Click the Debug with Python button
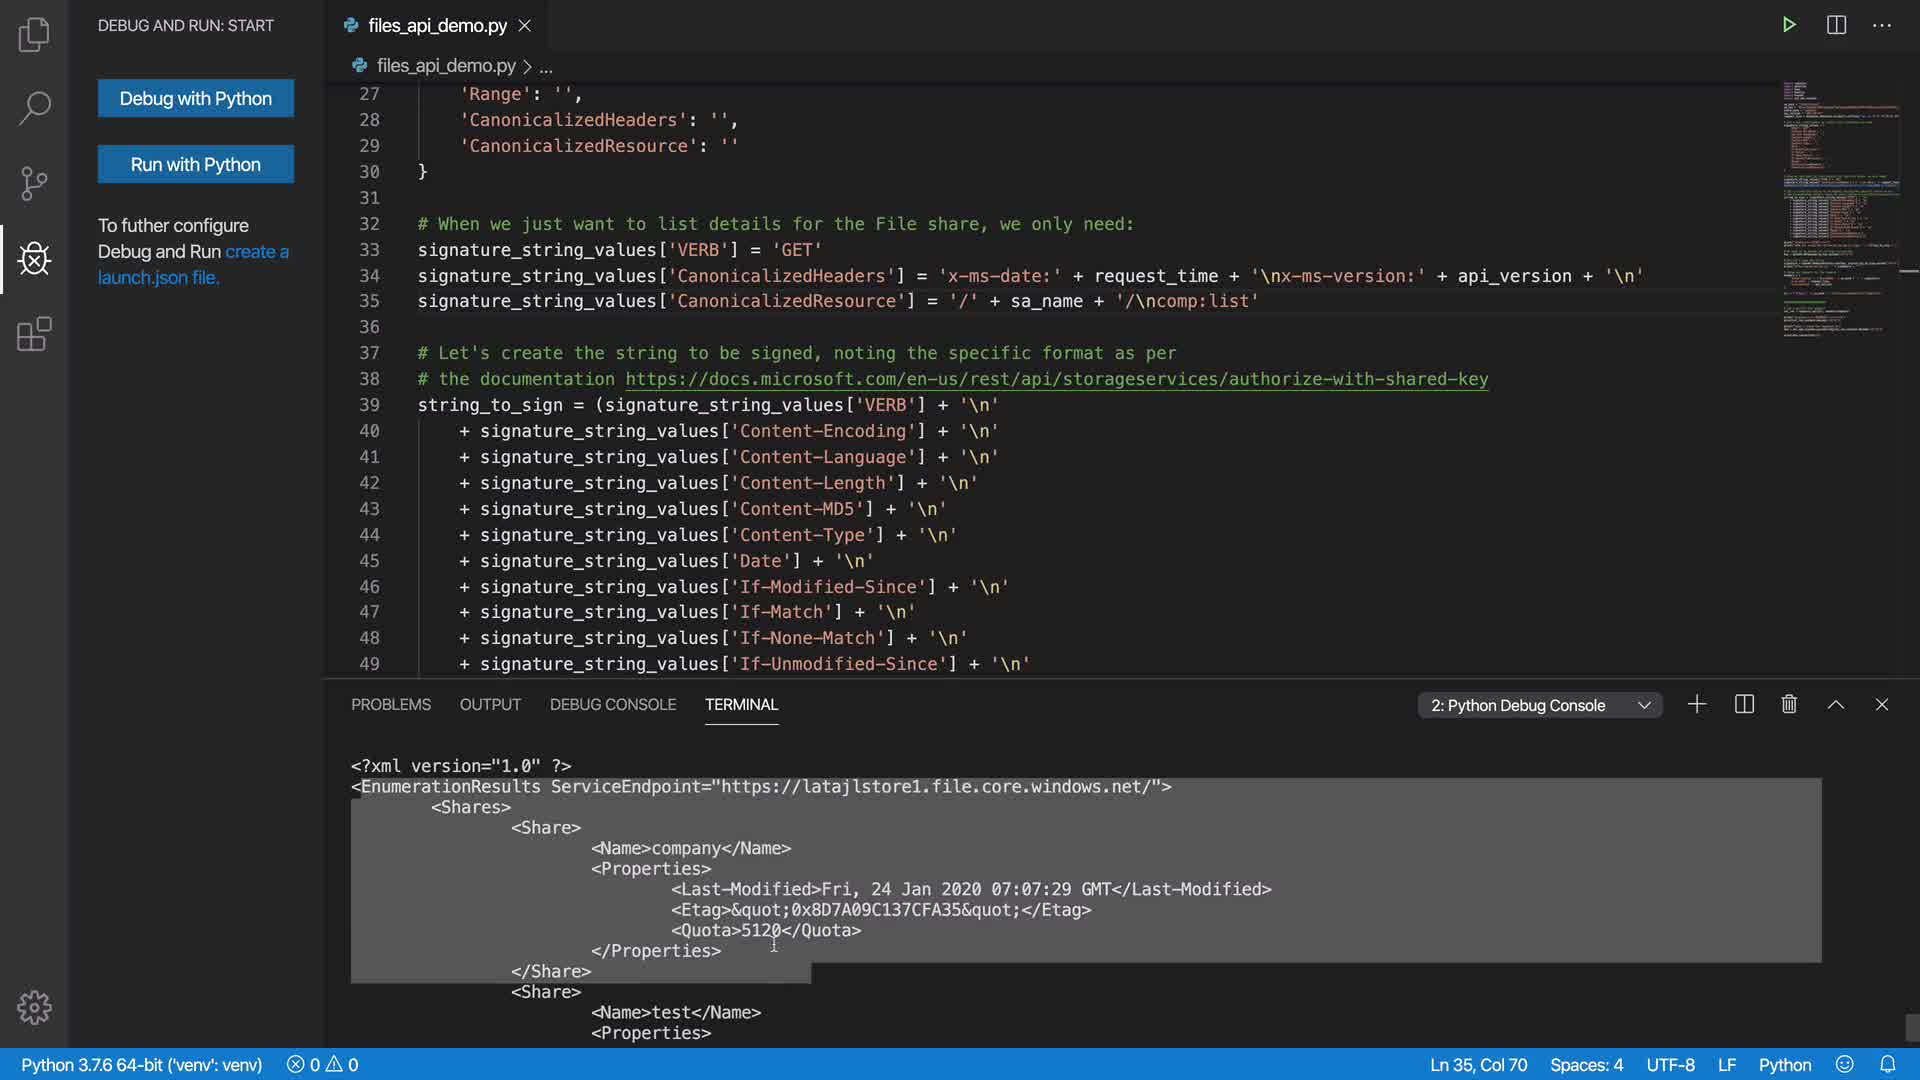Screen dimensions: 1920x1080 [196, 99]
